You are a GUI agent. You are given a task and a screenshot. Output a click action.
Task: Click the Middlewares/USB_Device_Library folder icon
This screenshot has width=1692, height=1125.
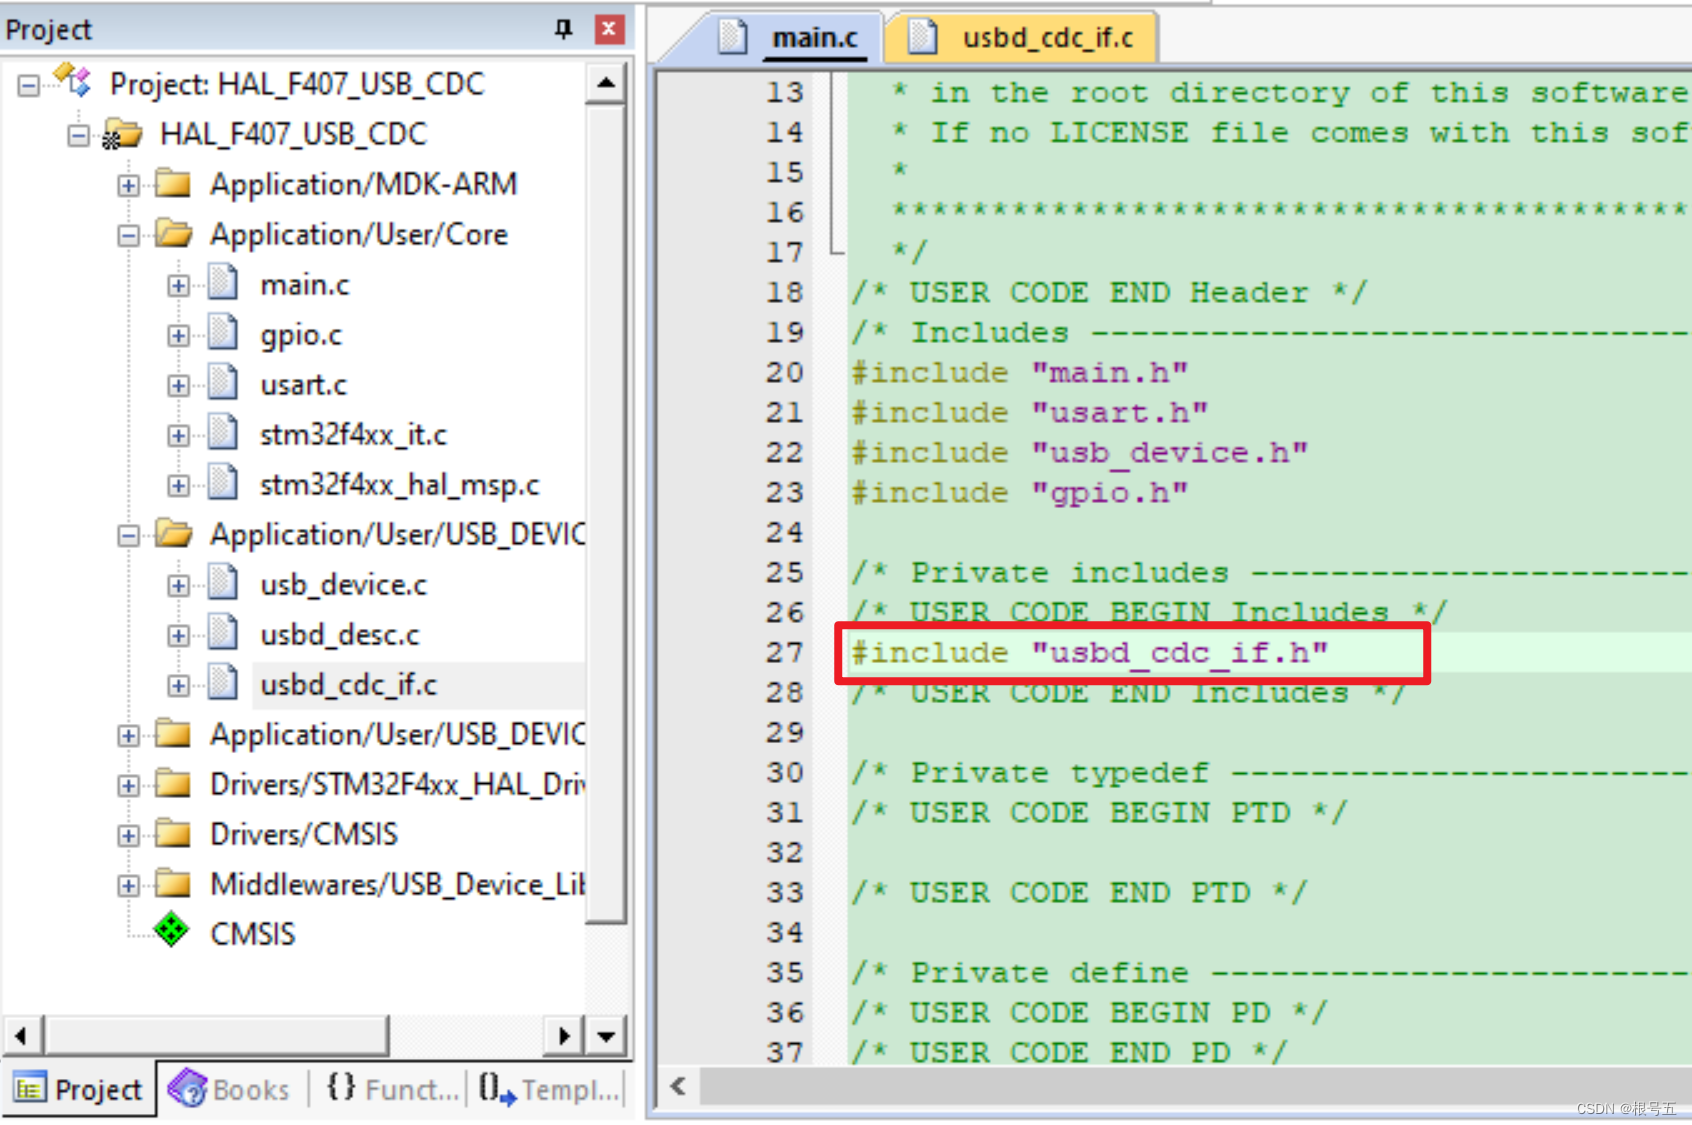(173, 883)
